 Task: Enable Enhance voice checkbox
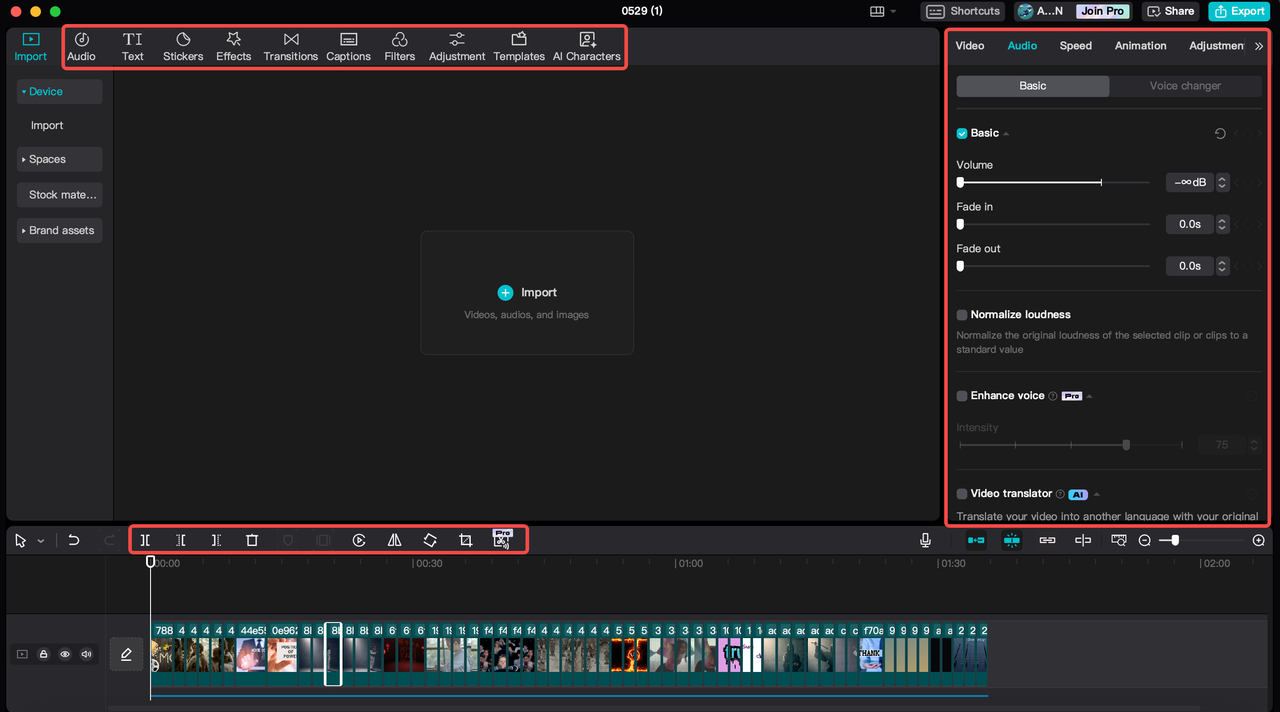pos(962,396)
